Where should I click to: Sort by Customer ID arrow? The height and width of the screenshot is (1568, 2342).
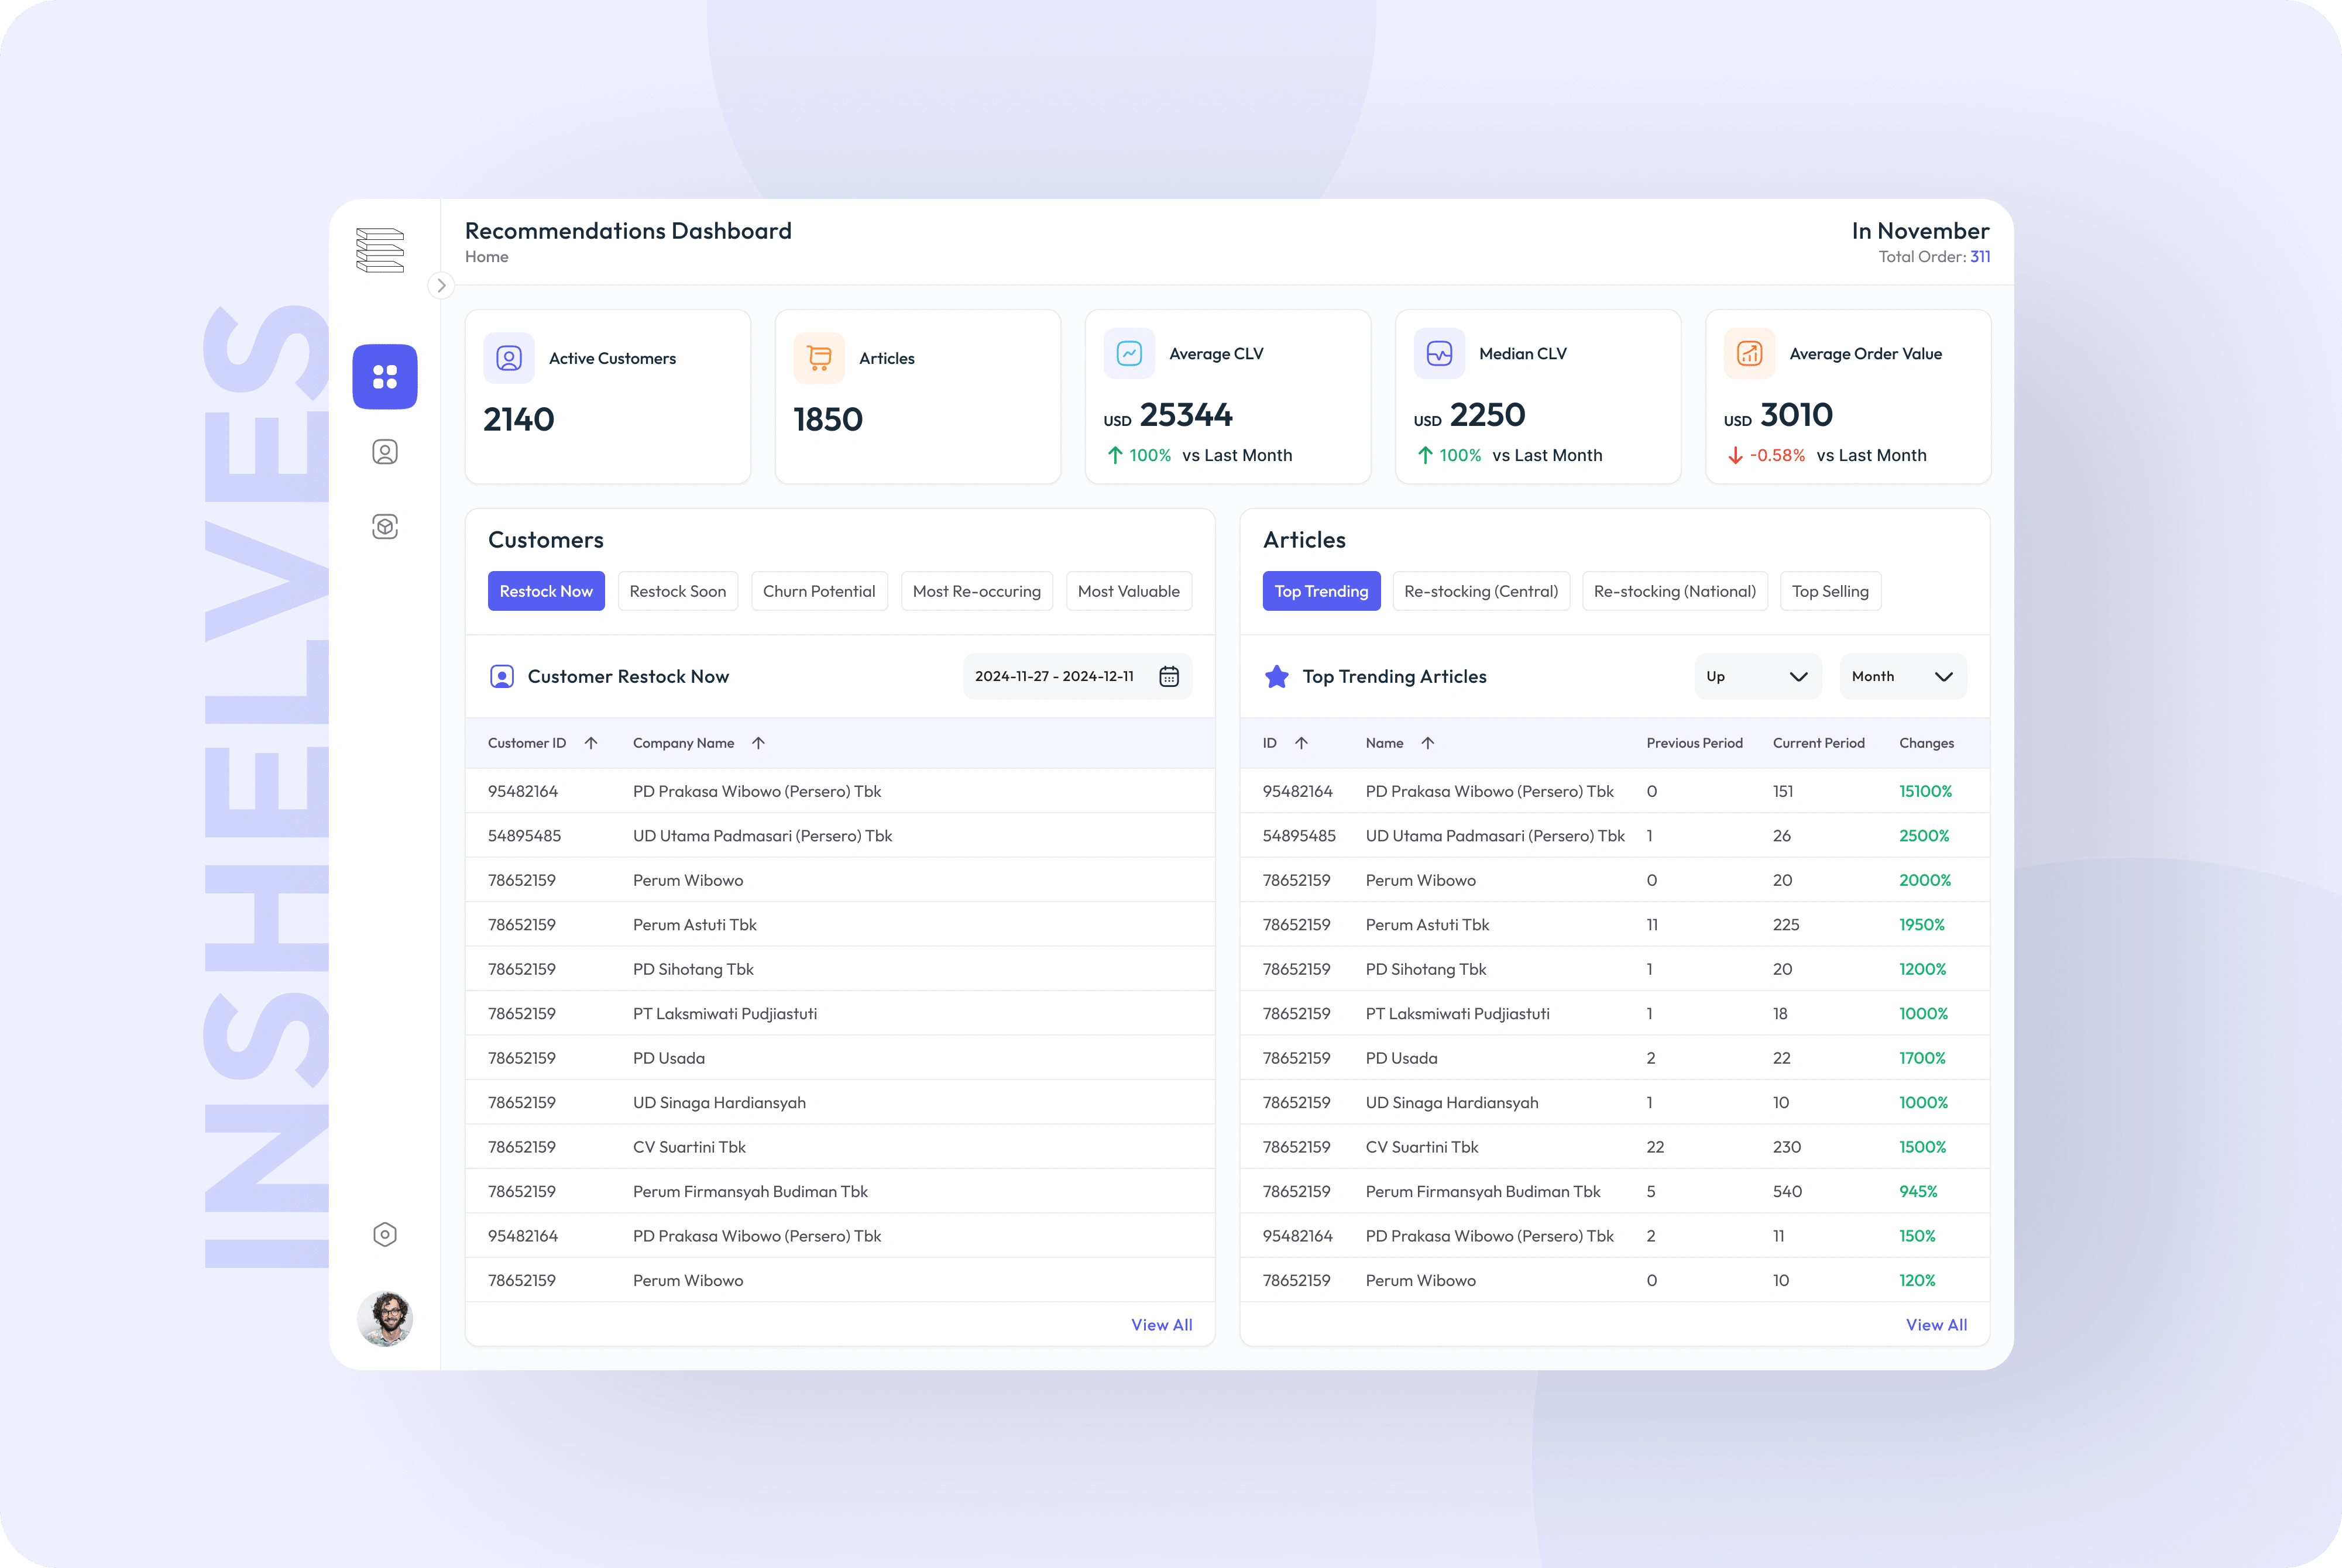[591, 743]
